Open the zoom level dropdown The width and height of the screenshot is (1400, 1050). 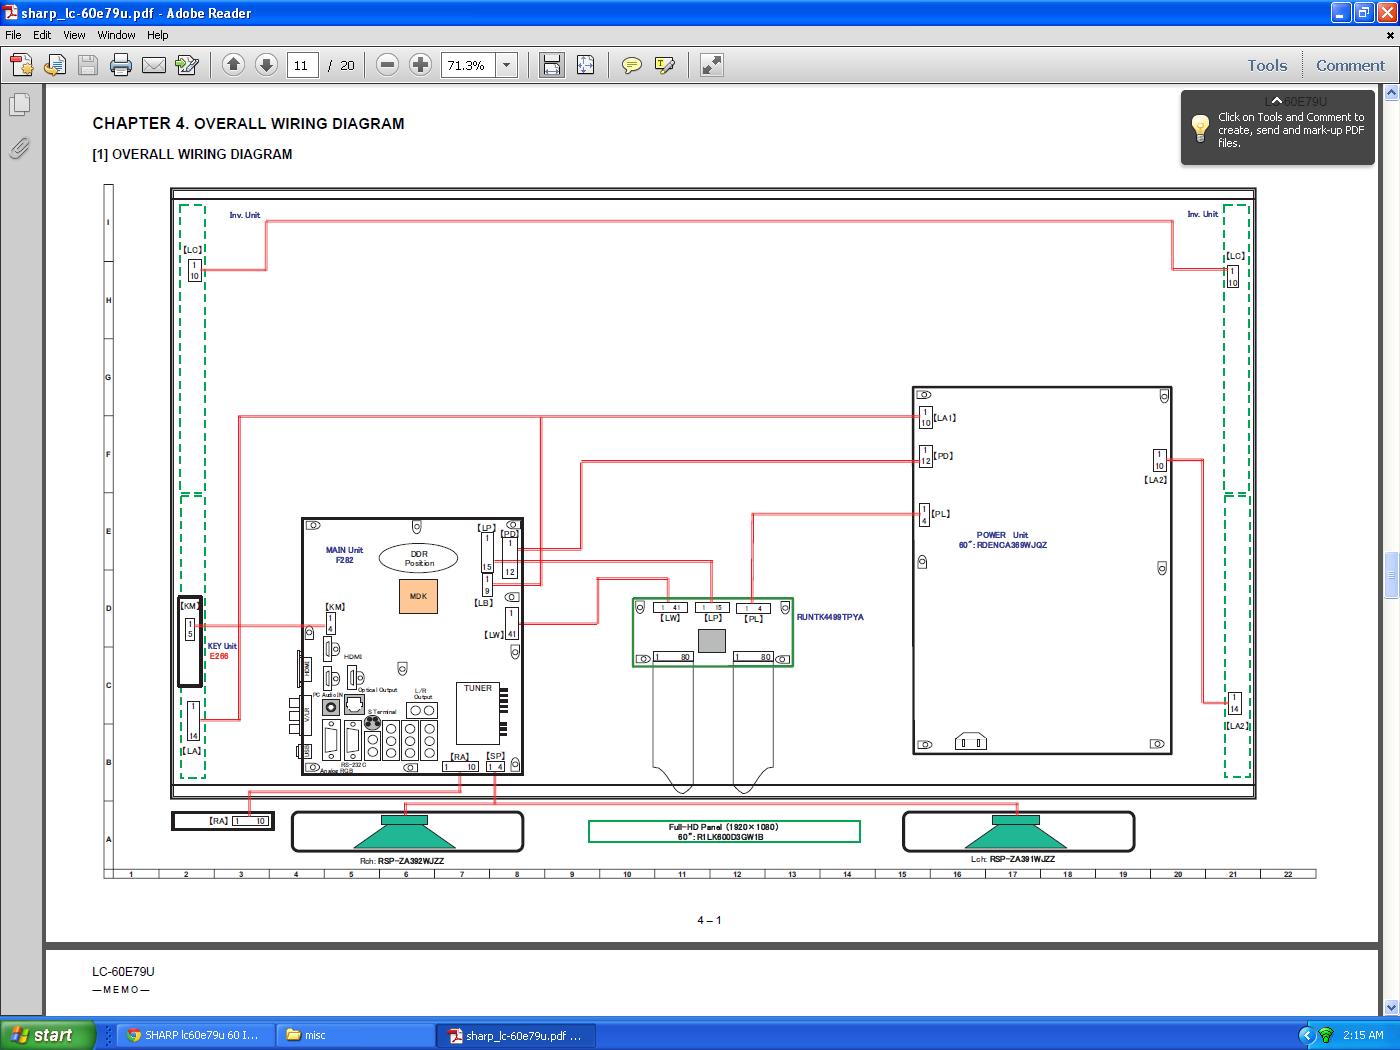pos(507,66)
